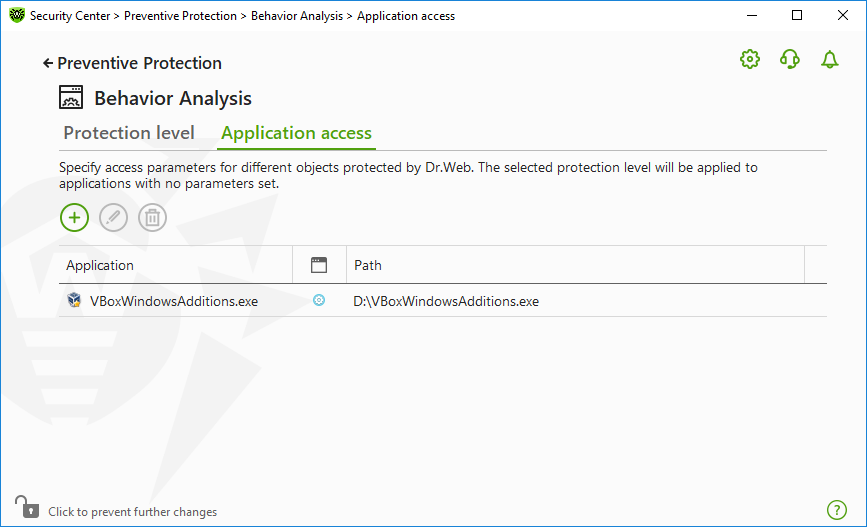Click the VBoxWindowsAdditions.exe application icon

pyautogui.click(x=74, y=300)
